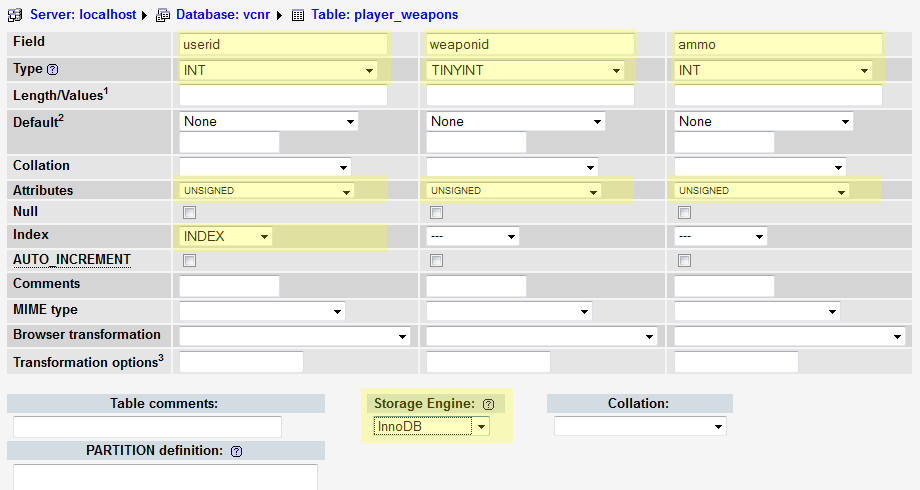Open the help icon next to Type

coord(53,69)
